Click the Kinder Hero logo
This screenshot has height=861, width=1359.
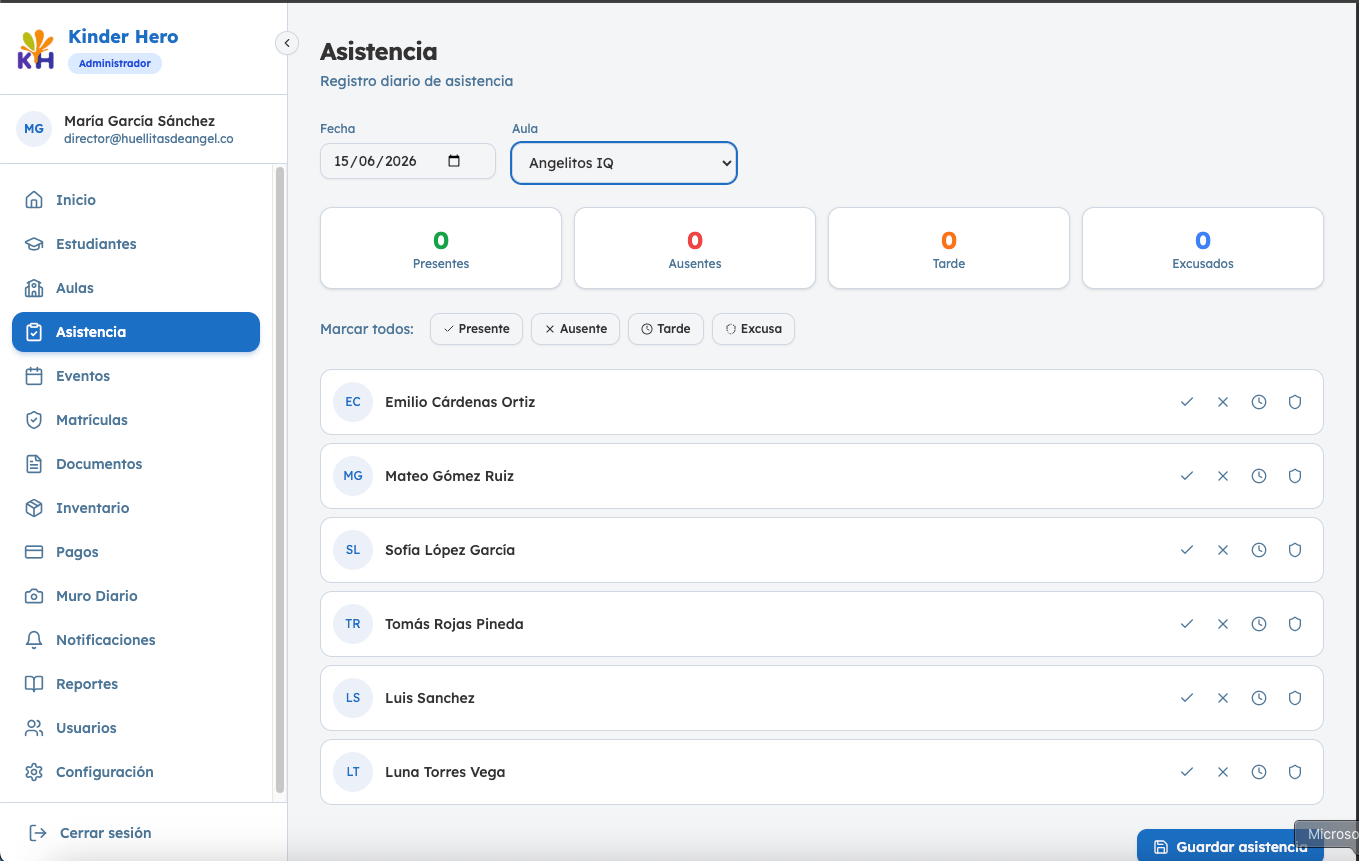point(36,50)
